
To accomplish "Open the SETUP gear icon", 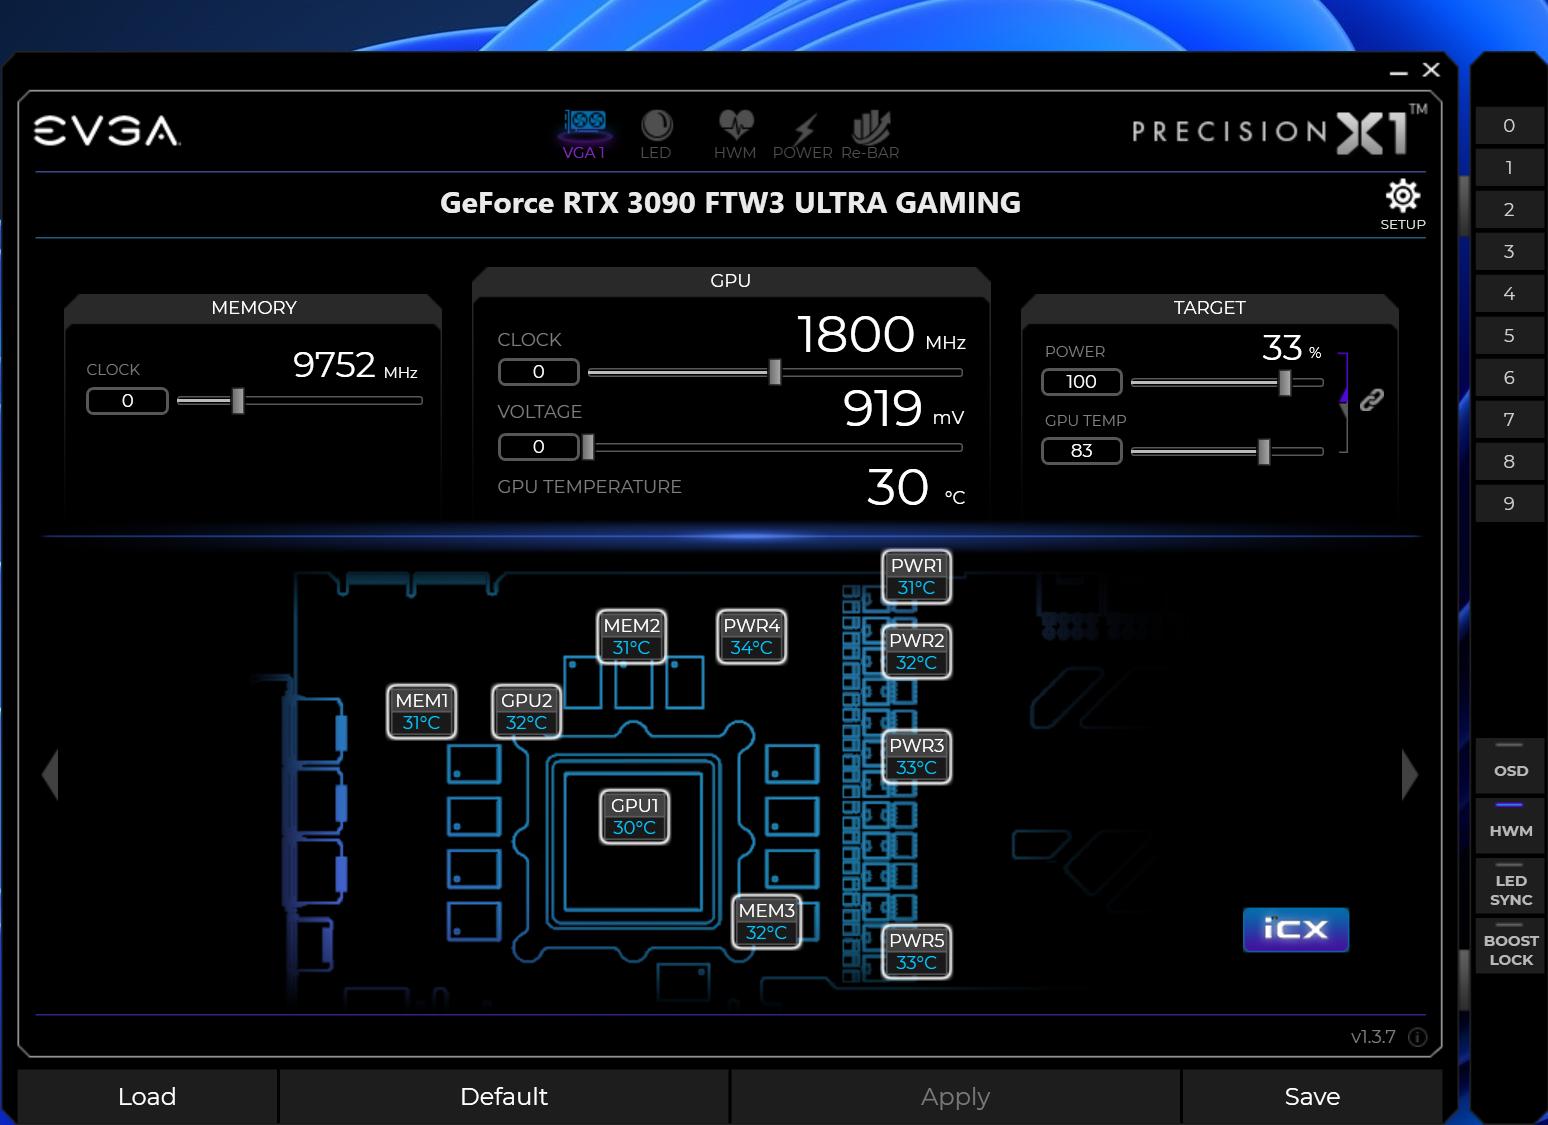I will point(1403,205).
